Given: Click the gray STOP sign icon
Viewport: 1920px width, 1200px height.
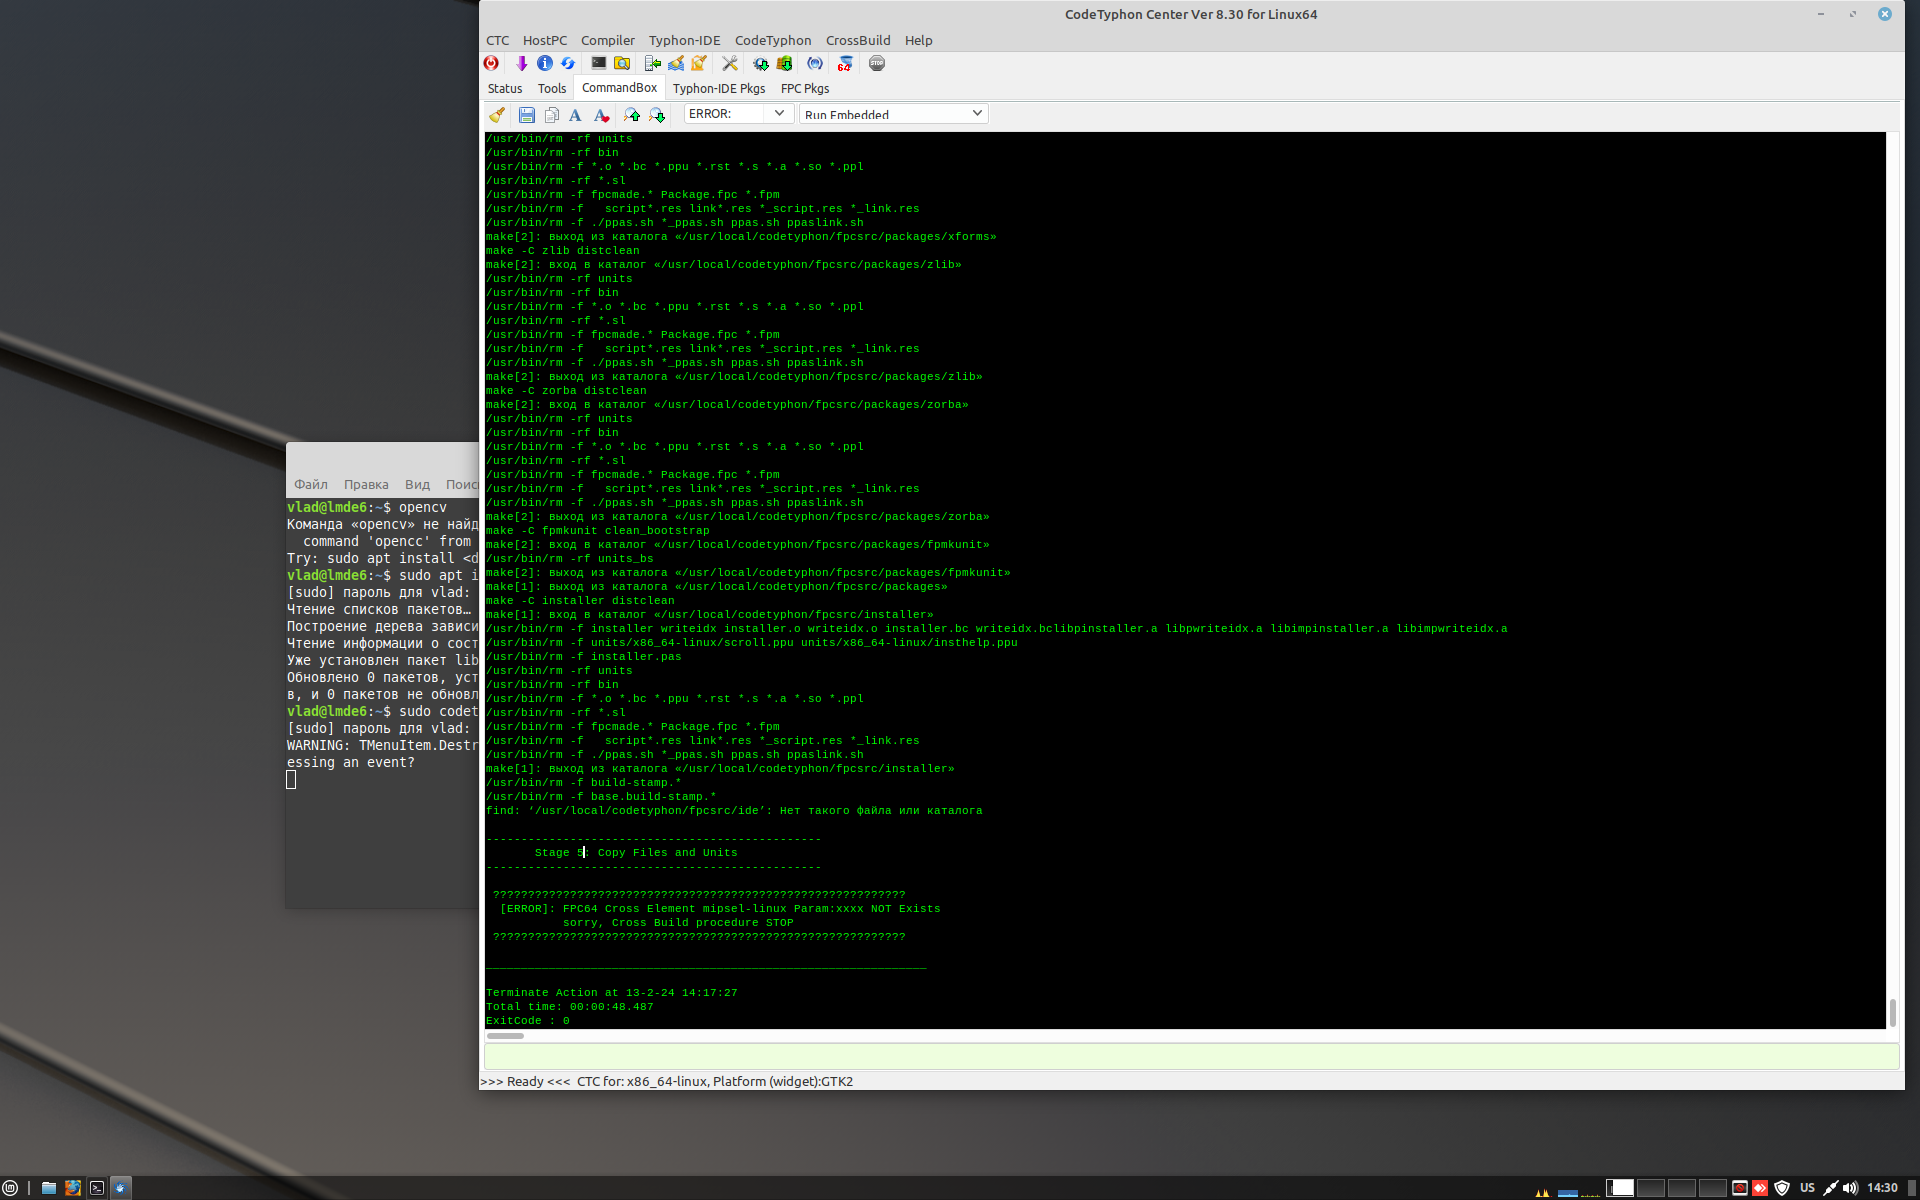Looking at the screenshot, I should click(x=877, y=63).
